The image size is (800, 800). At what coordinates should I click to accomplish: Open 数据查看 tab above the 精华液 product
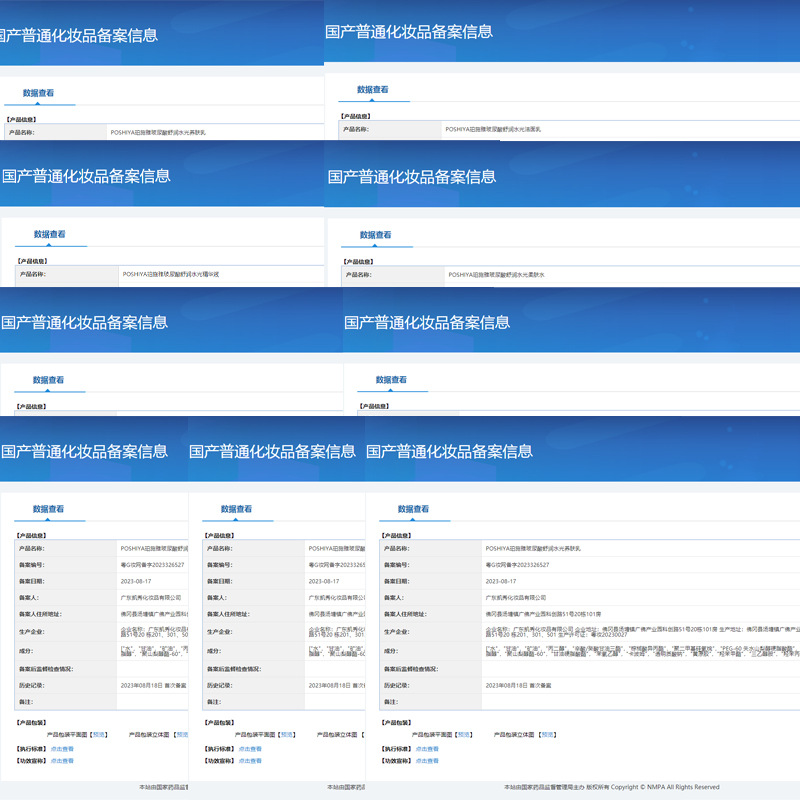(x=49, y=234)
